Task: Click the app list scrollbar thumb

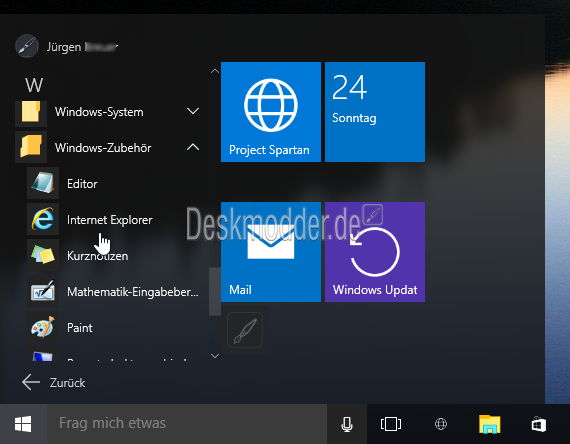Action: pos(215,292)
